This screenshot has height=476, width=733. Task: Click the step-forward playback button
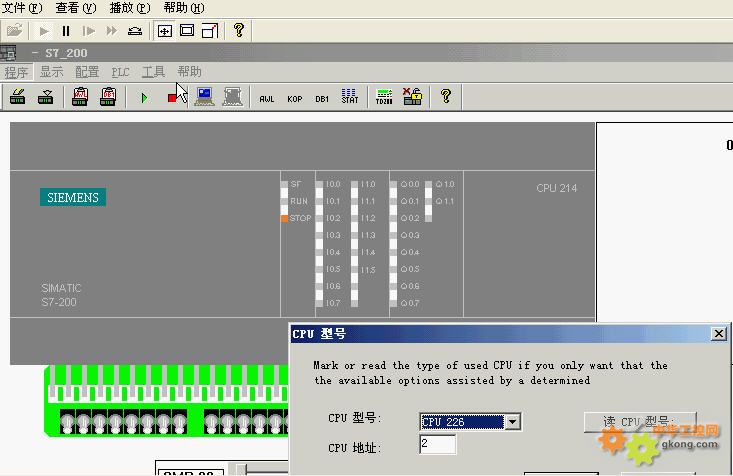click(x=88, y=31)
